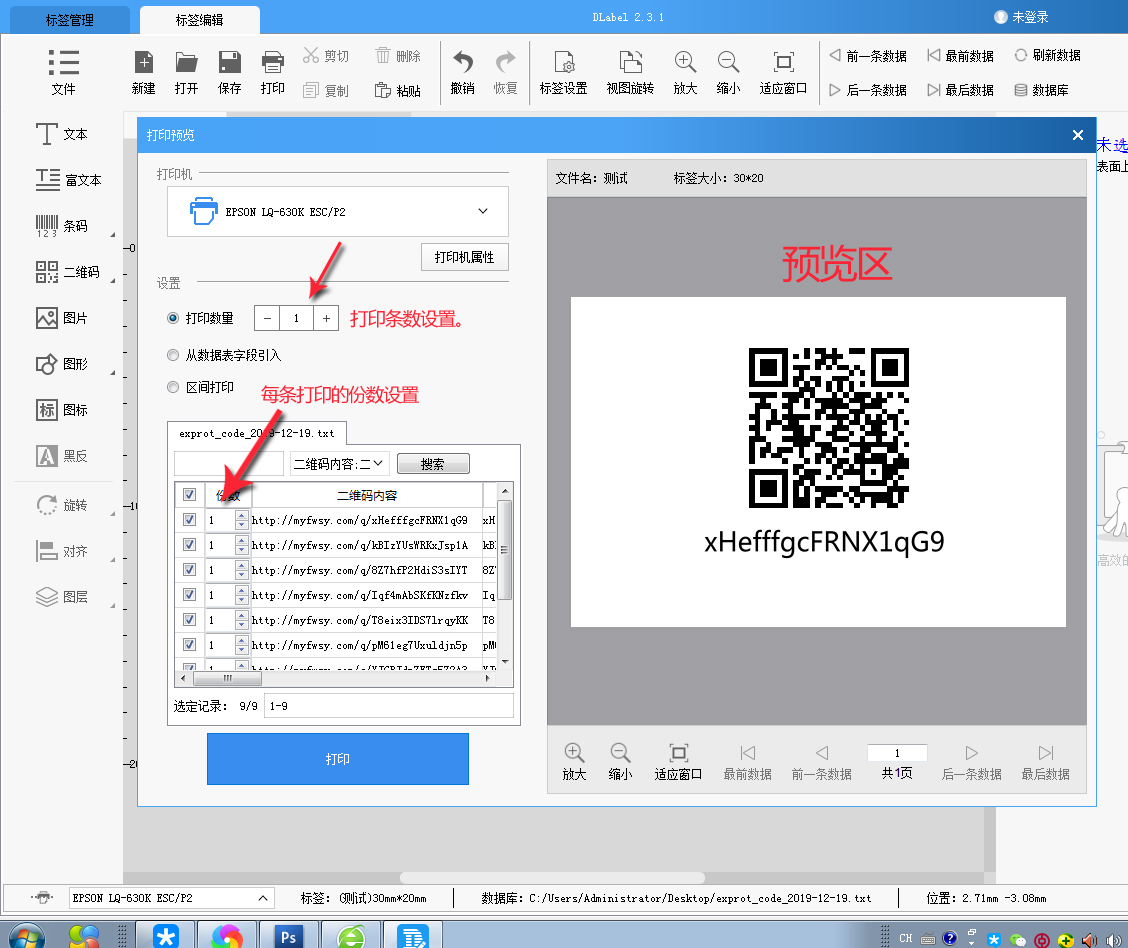1128x948 pixels.
Task: Jump to first record 最前数据 in toolbar
Action: 960,55
